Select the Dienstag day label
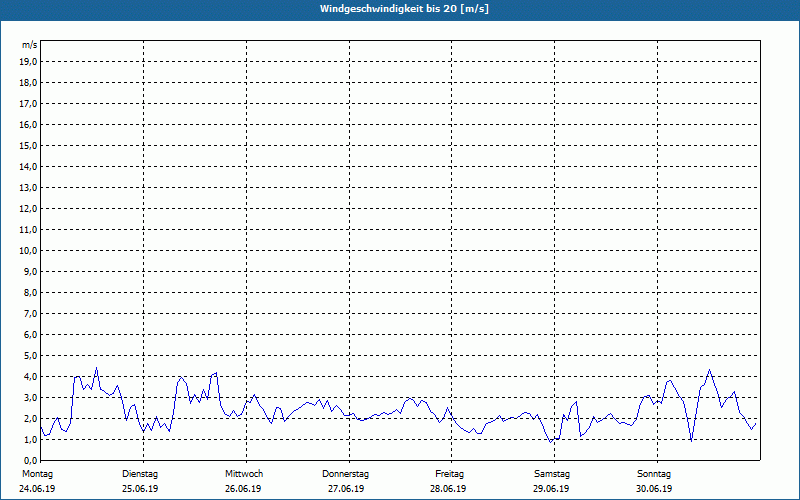 pyautogui.click(x=140, y=474)
